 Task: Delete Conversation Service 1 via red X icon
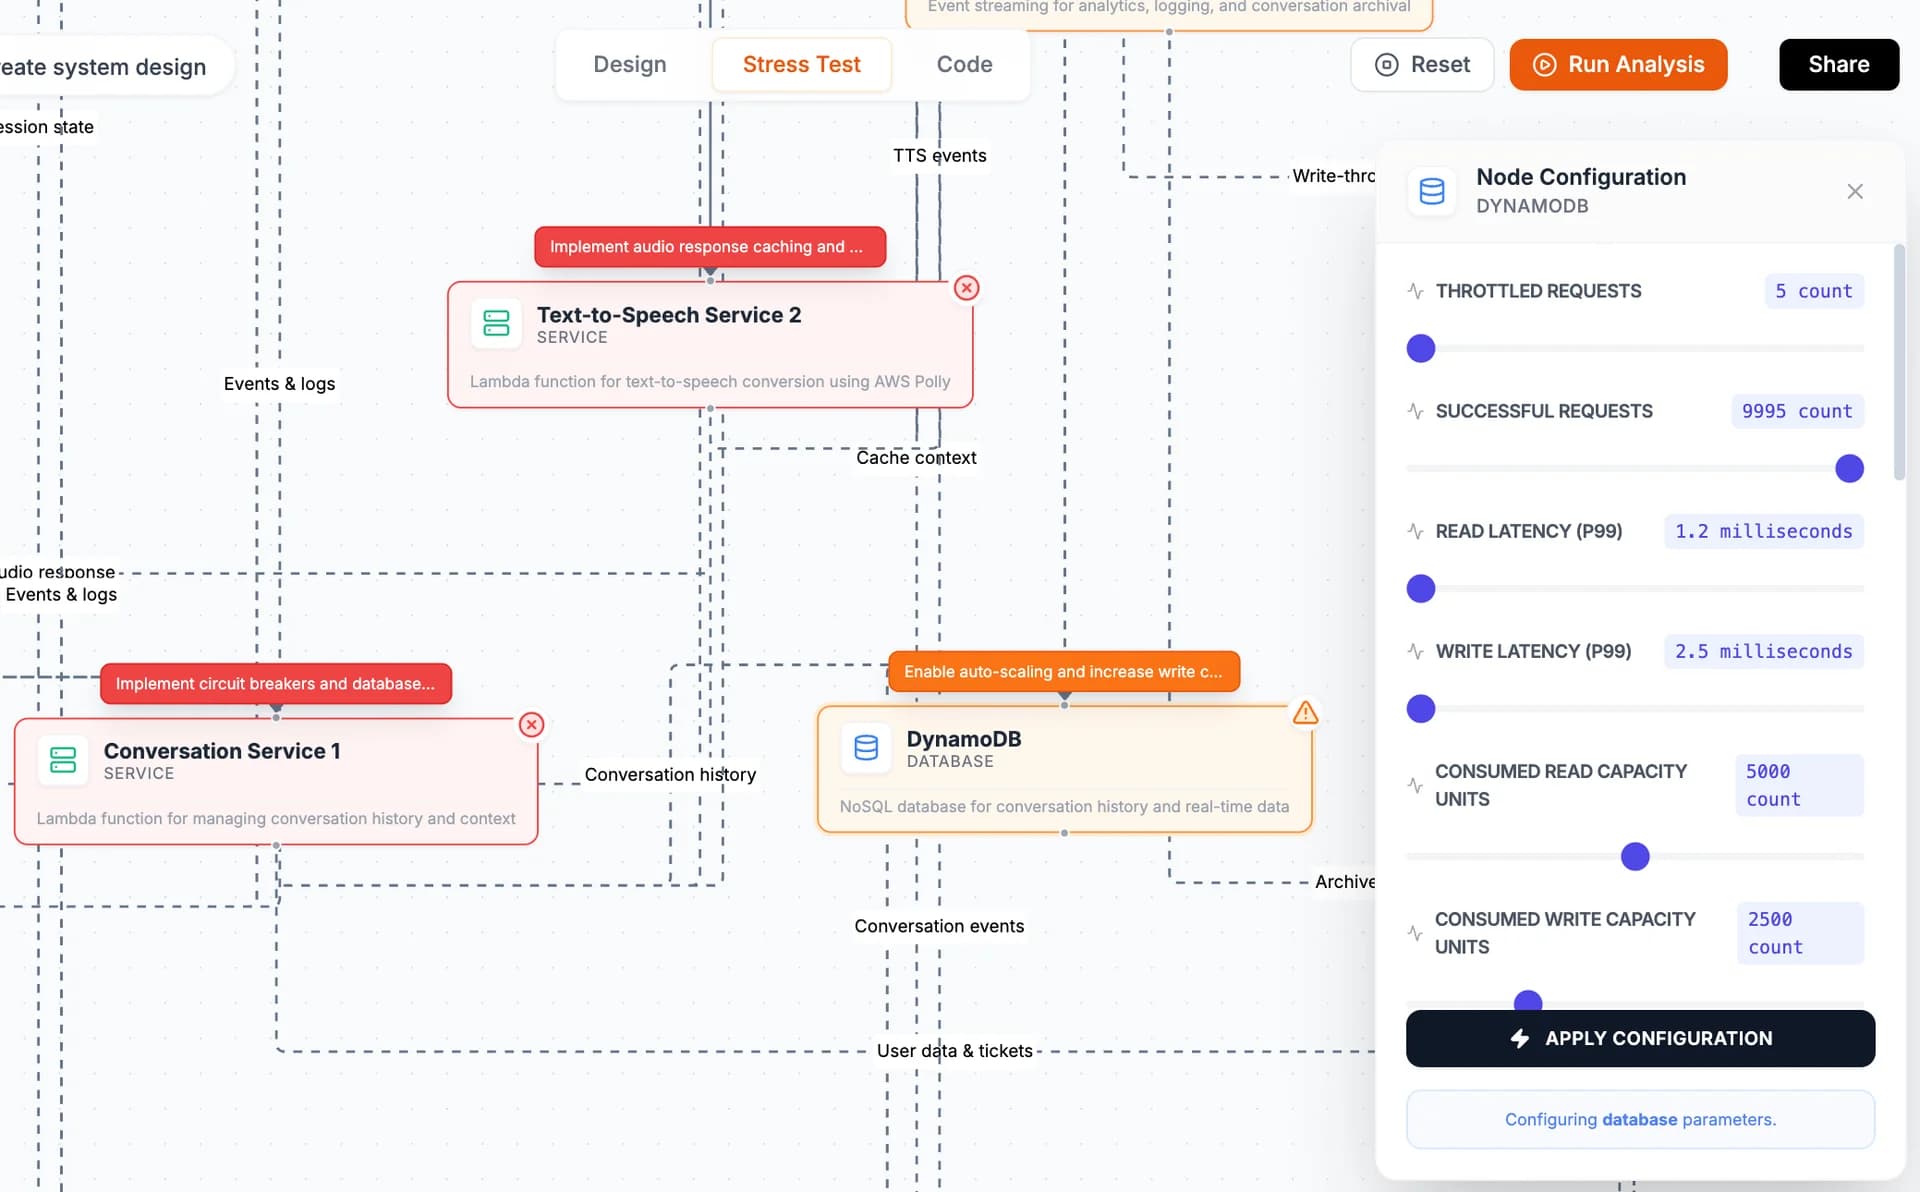pos(531,725)
